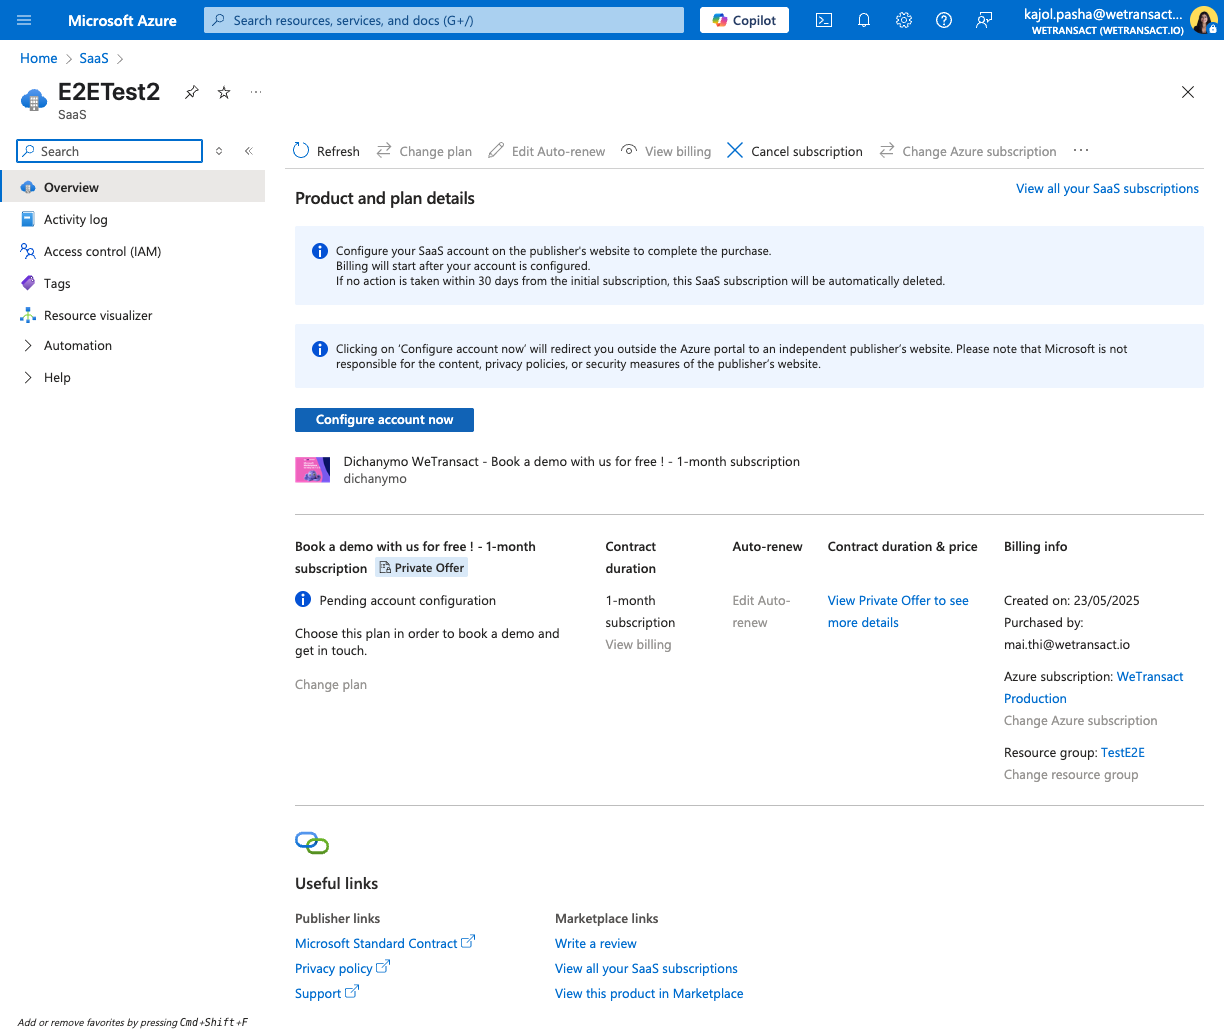The width and height of the screenshot is (1224, 1033).
Task: Open TestE2E resource group link
Action: 1123,753
